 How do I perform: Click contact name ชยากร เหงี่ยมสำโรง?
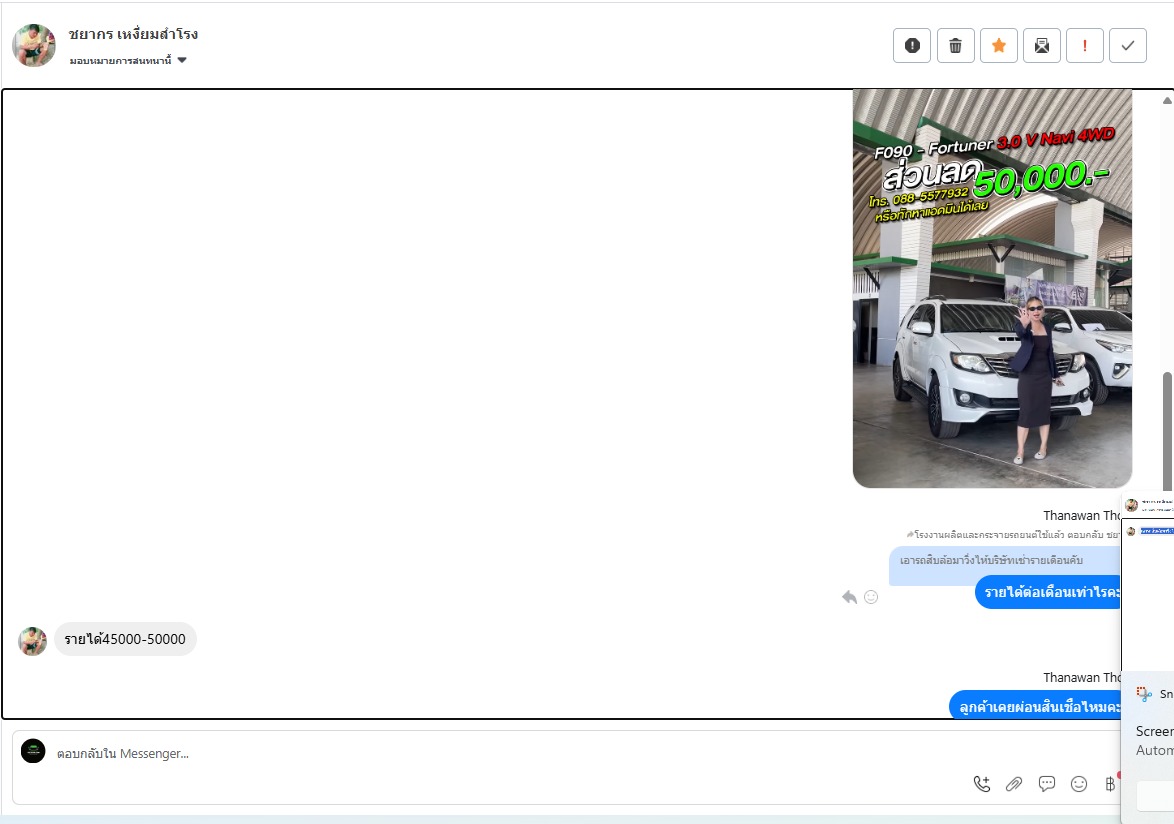tap(133, 34)
